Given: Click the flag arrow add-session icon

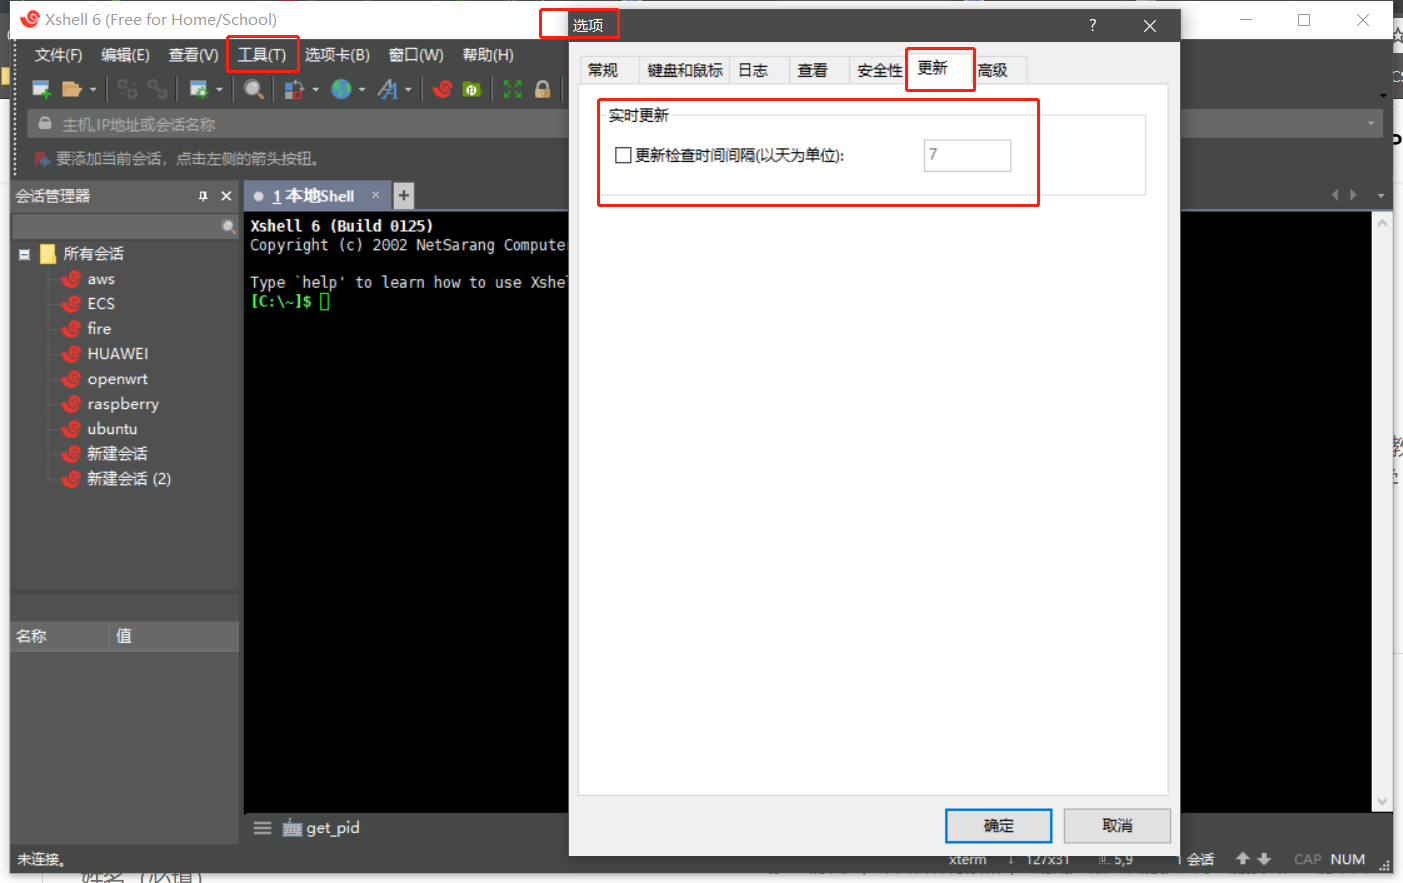Looking at the screenshot, I should pyautogui.click(x=42, y=159).
